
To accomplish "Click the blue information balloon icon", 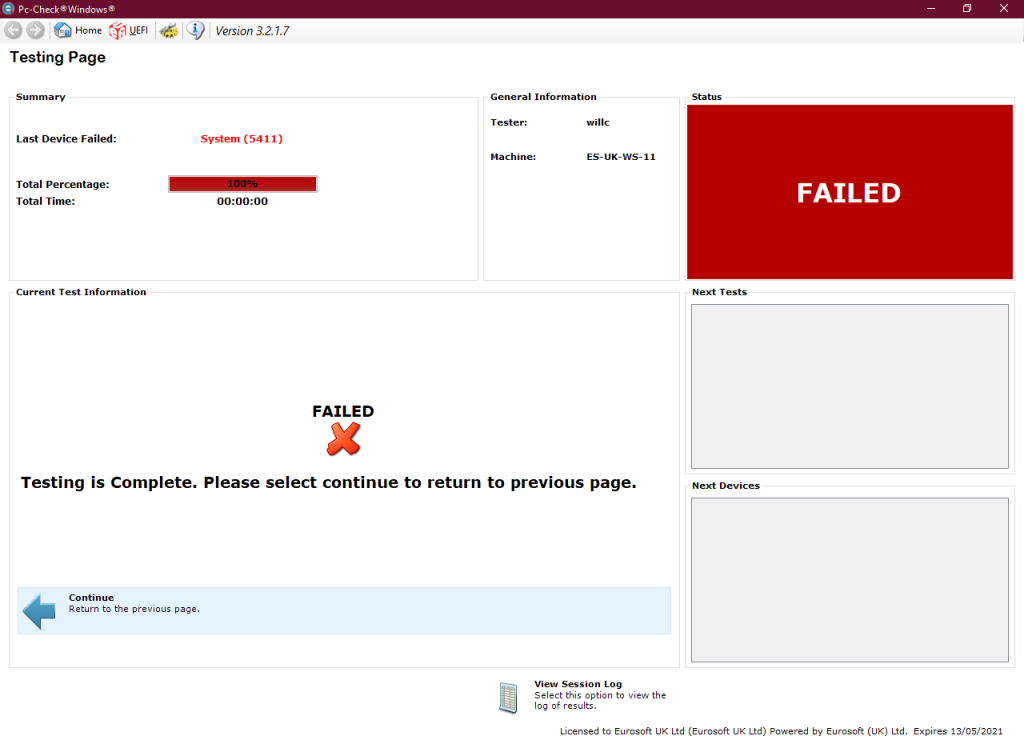I will point(195,30).
